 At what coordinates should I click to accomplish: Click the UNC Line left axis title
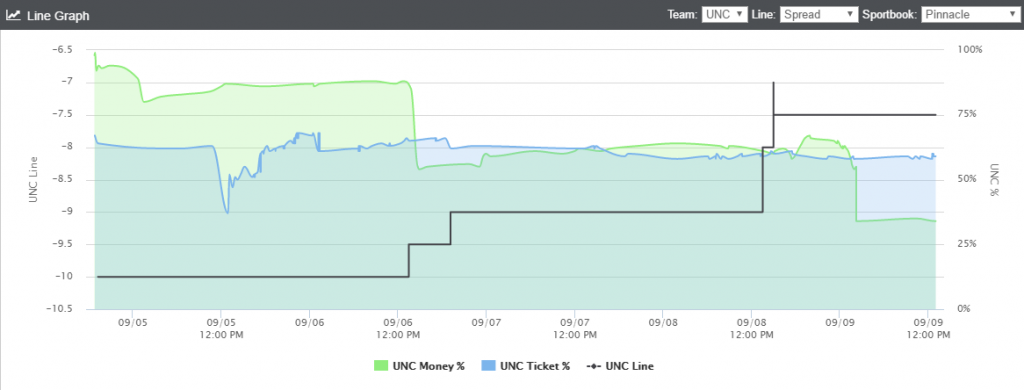tap(33, 180)
